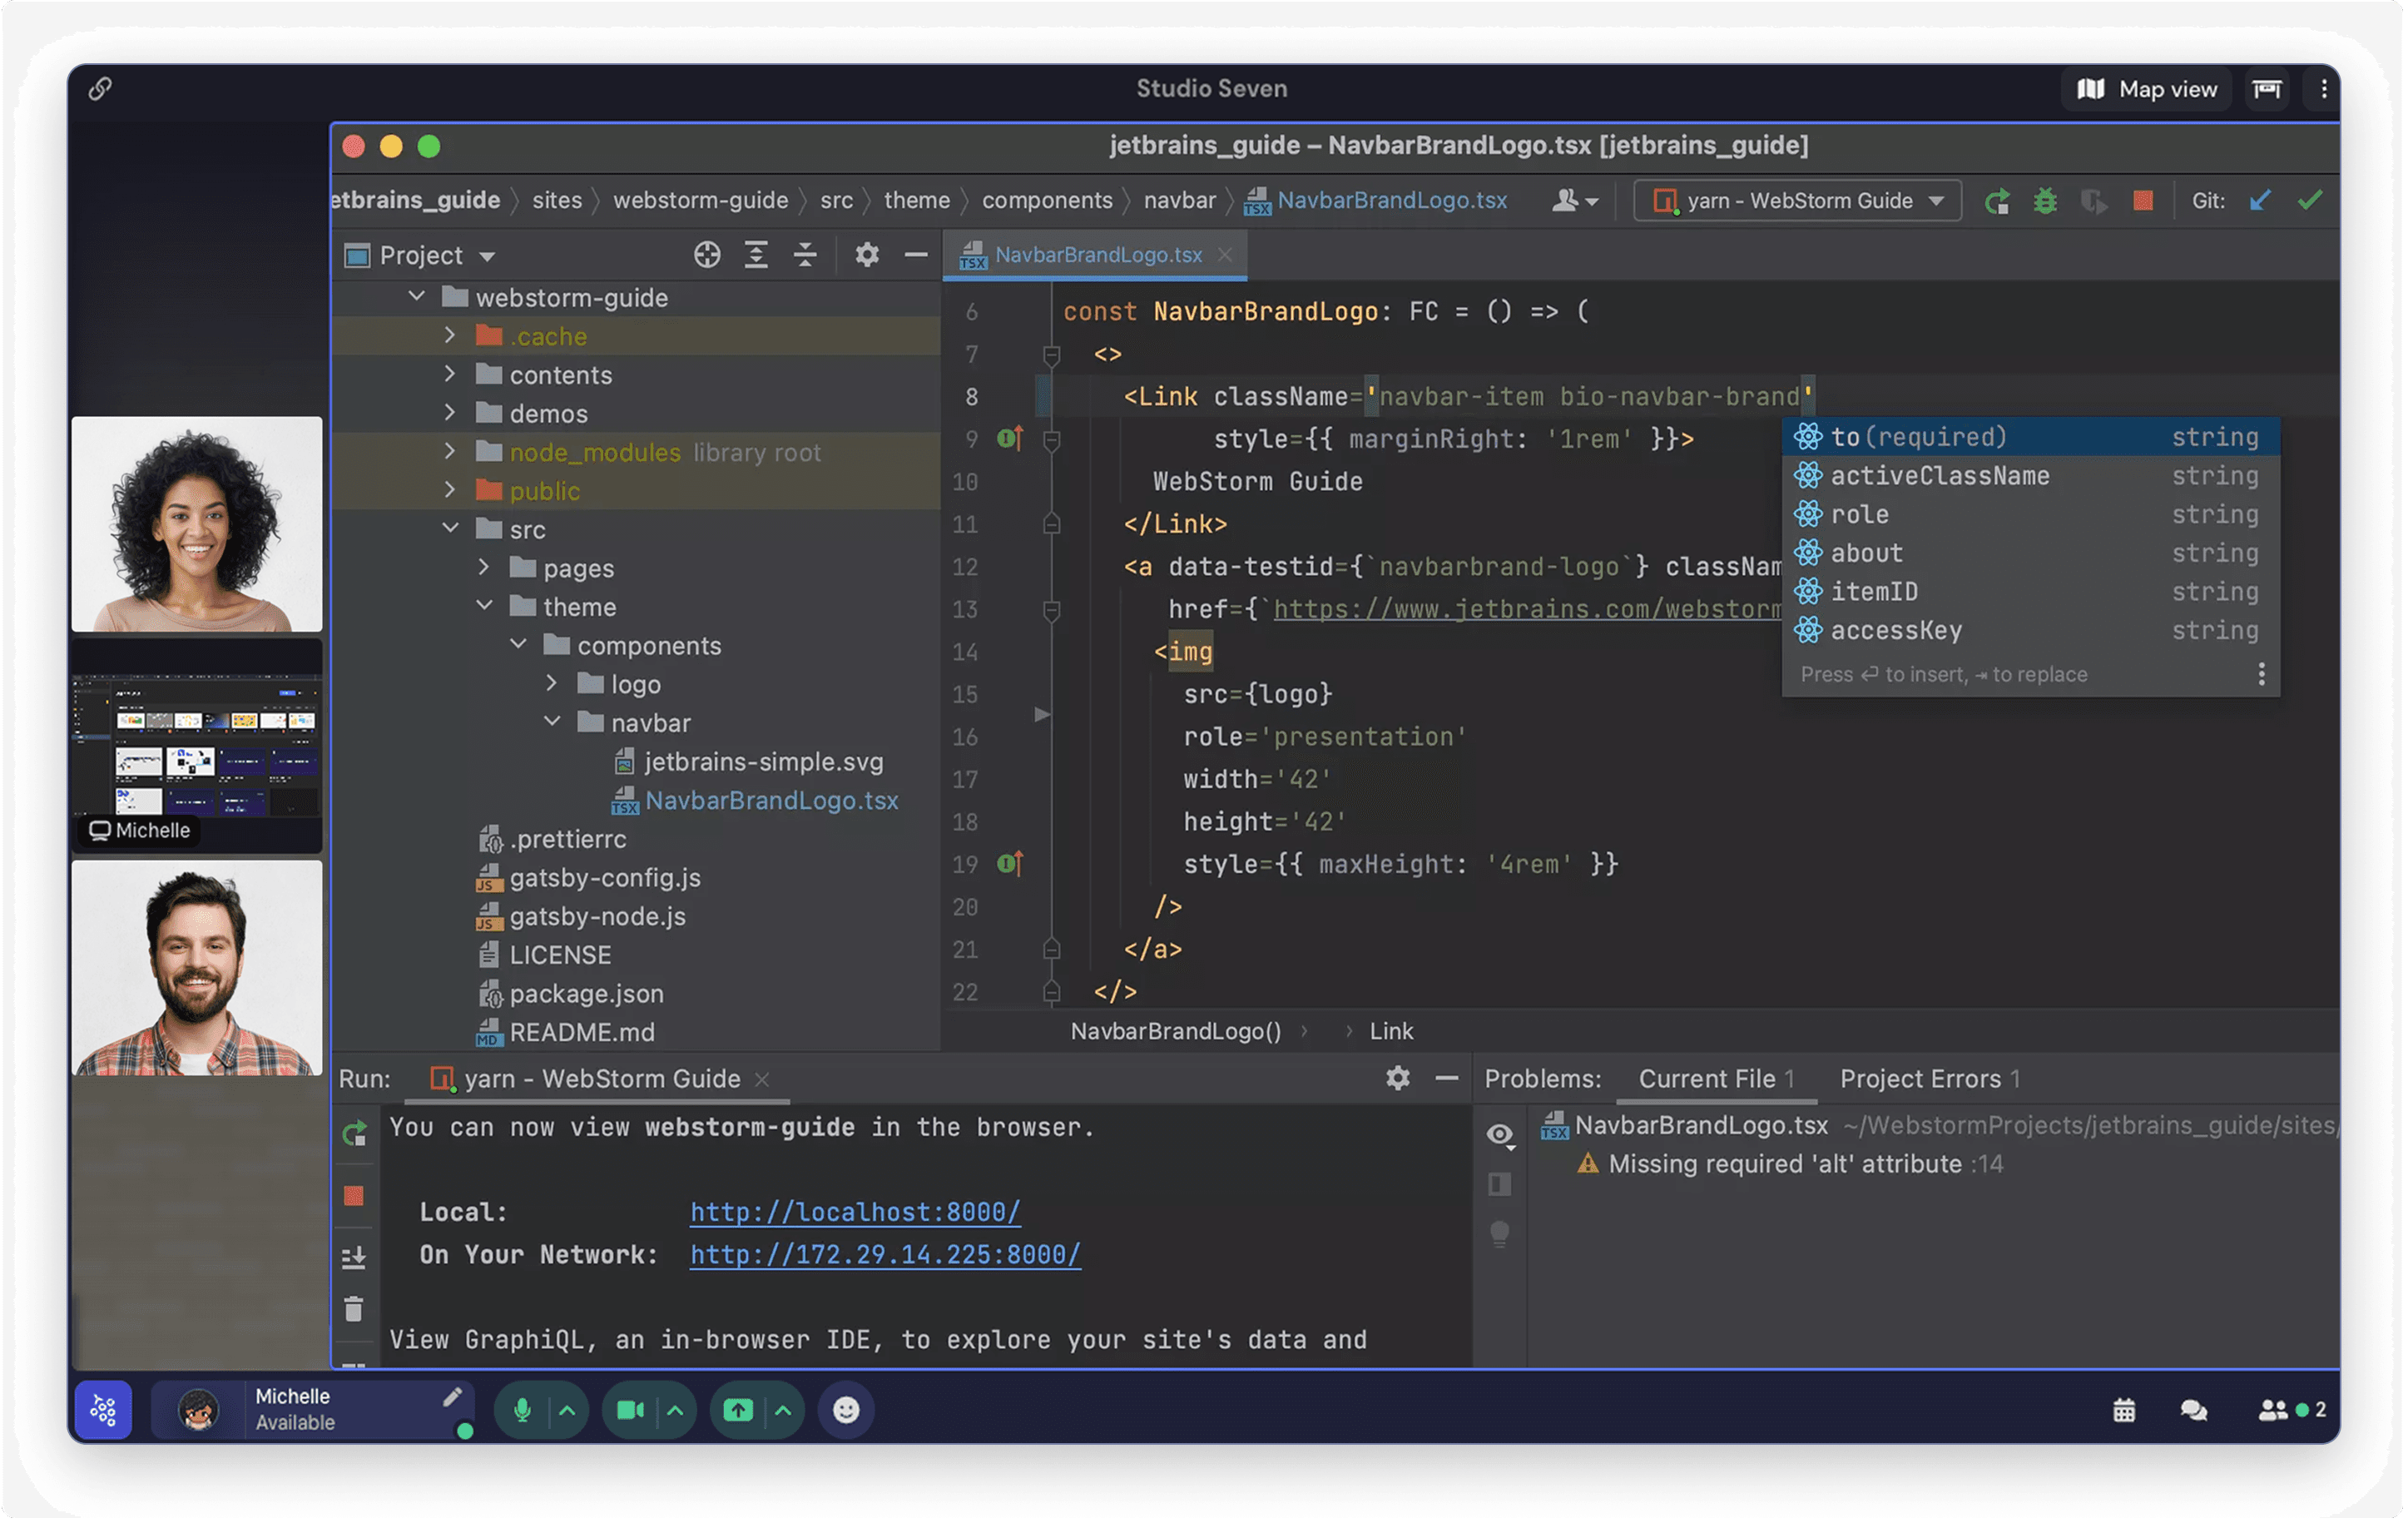
Task: Open README.md from the Project tree
Action: 566,1033
